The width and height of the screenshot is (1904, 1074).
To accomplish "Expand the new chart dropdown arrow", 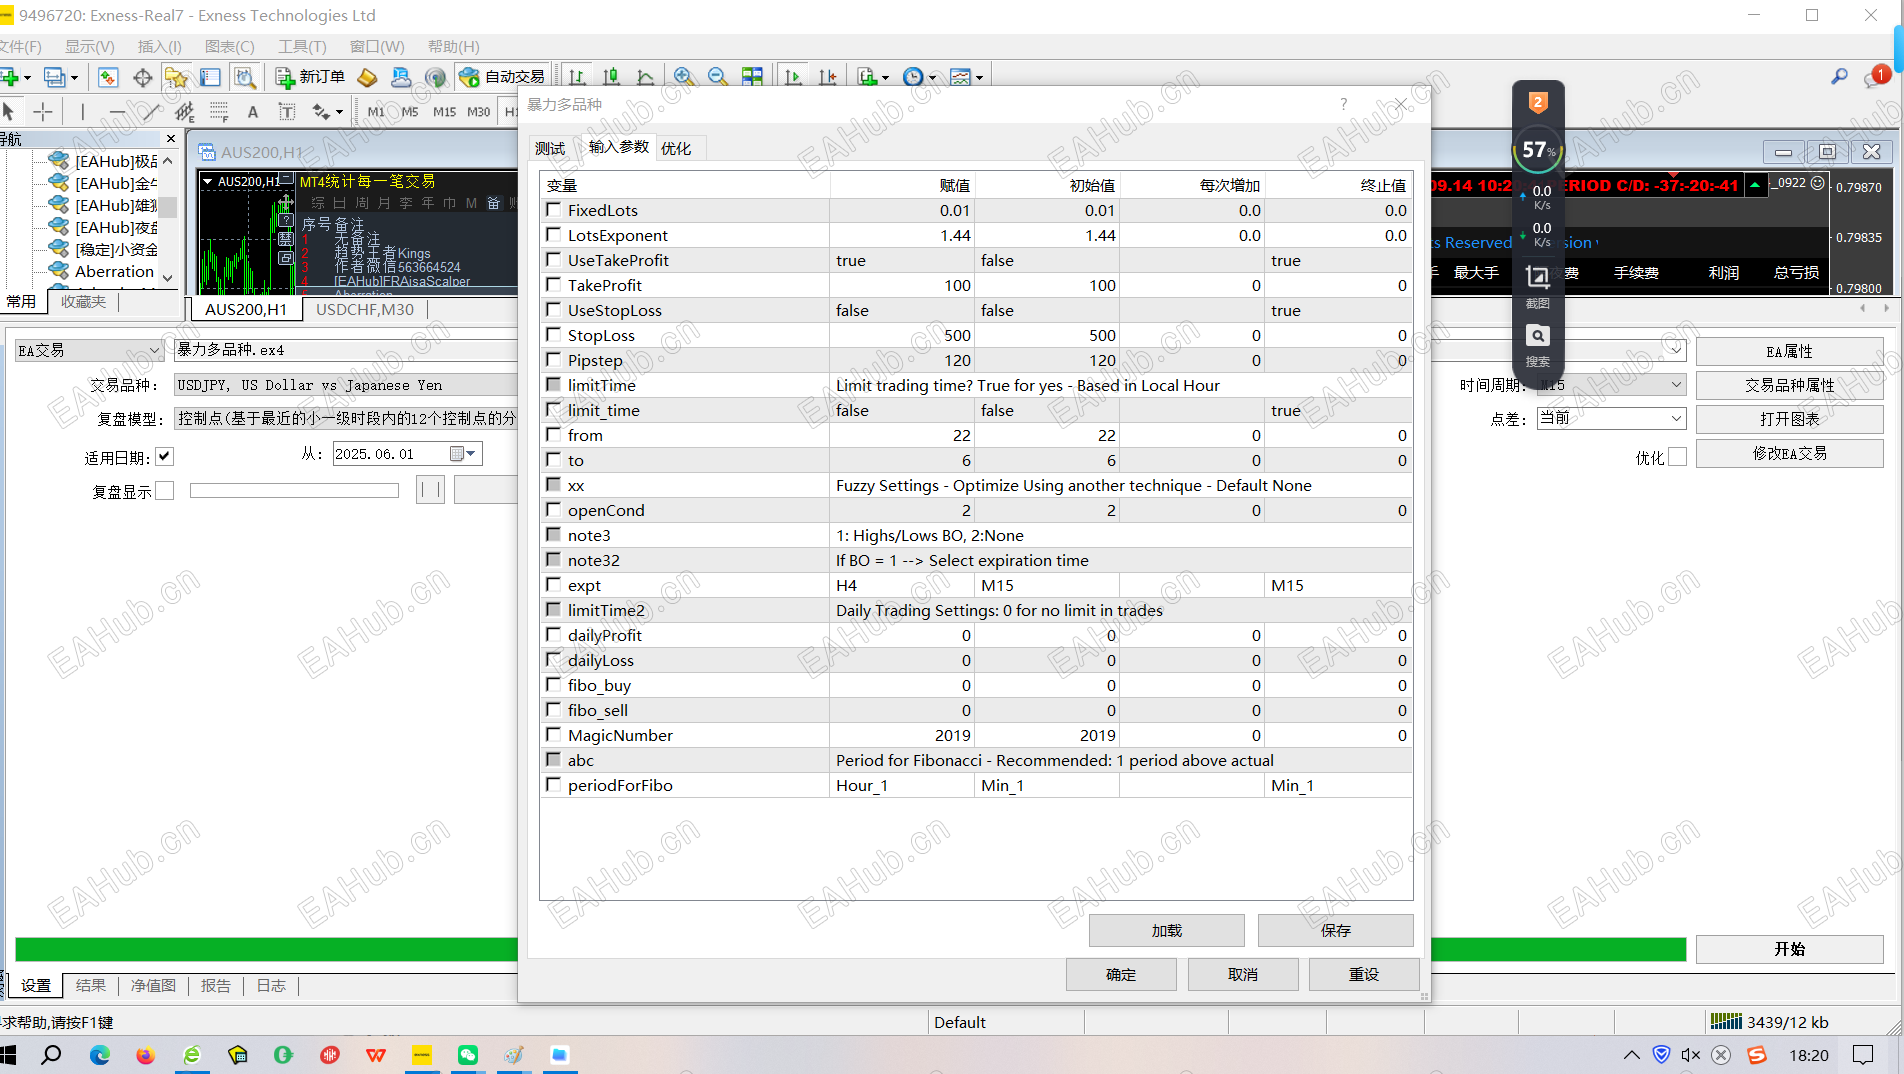I will [x=27, y=78].
